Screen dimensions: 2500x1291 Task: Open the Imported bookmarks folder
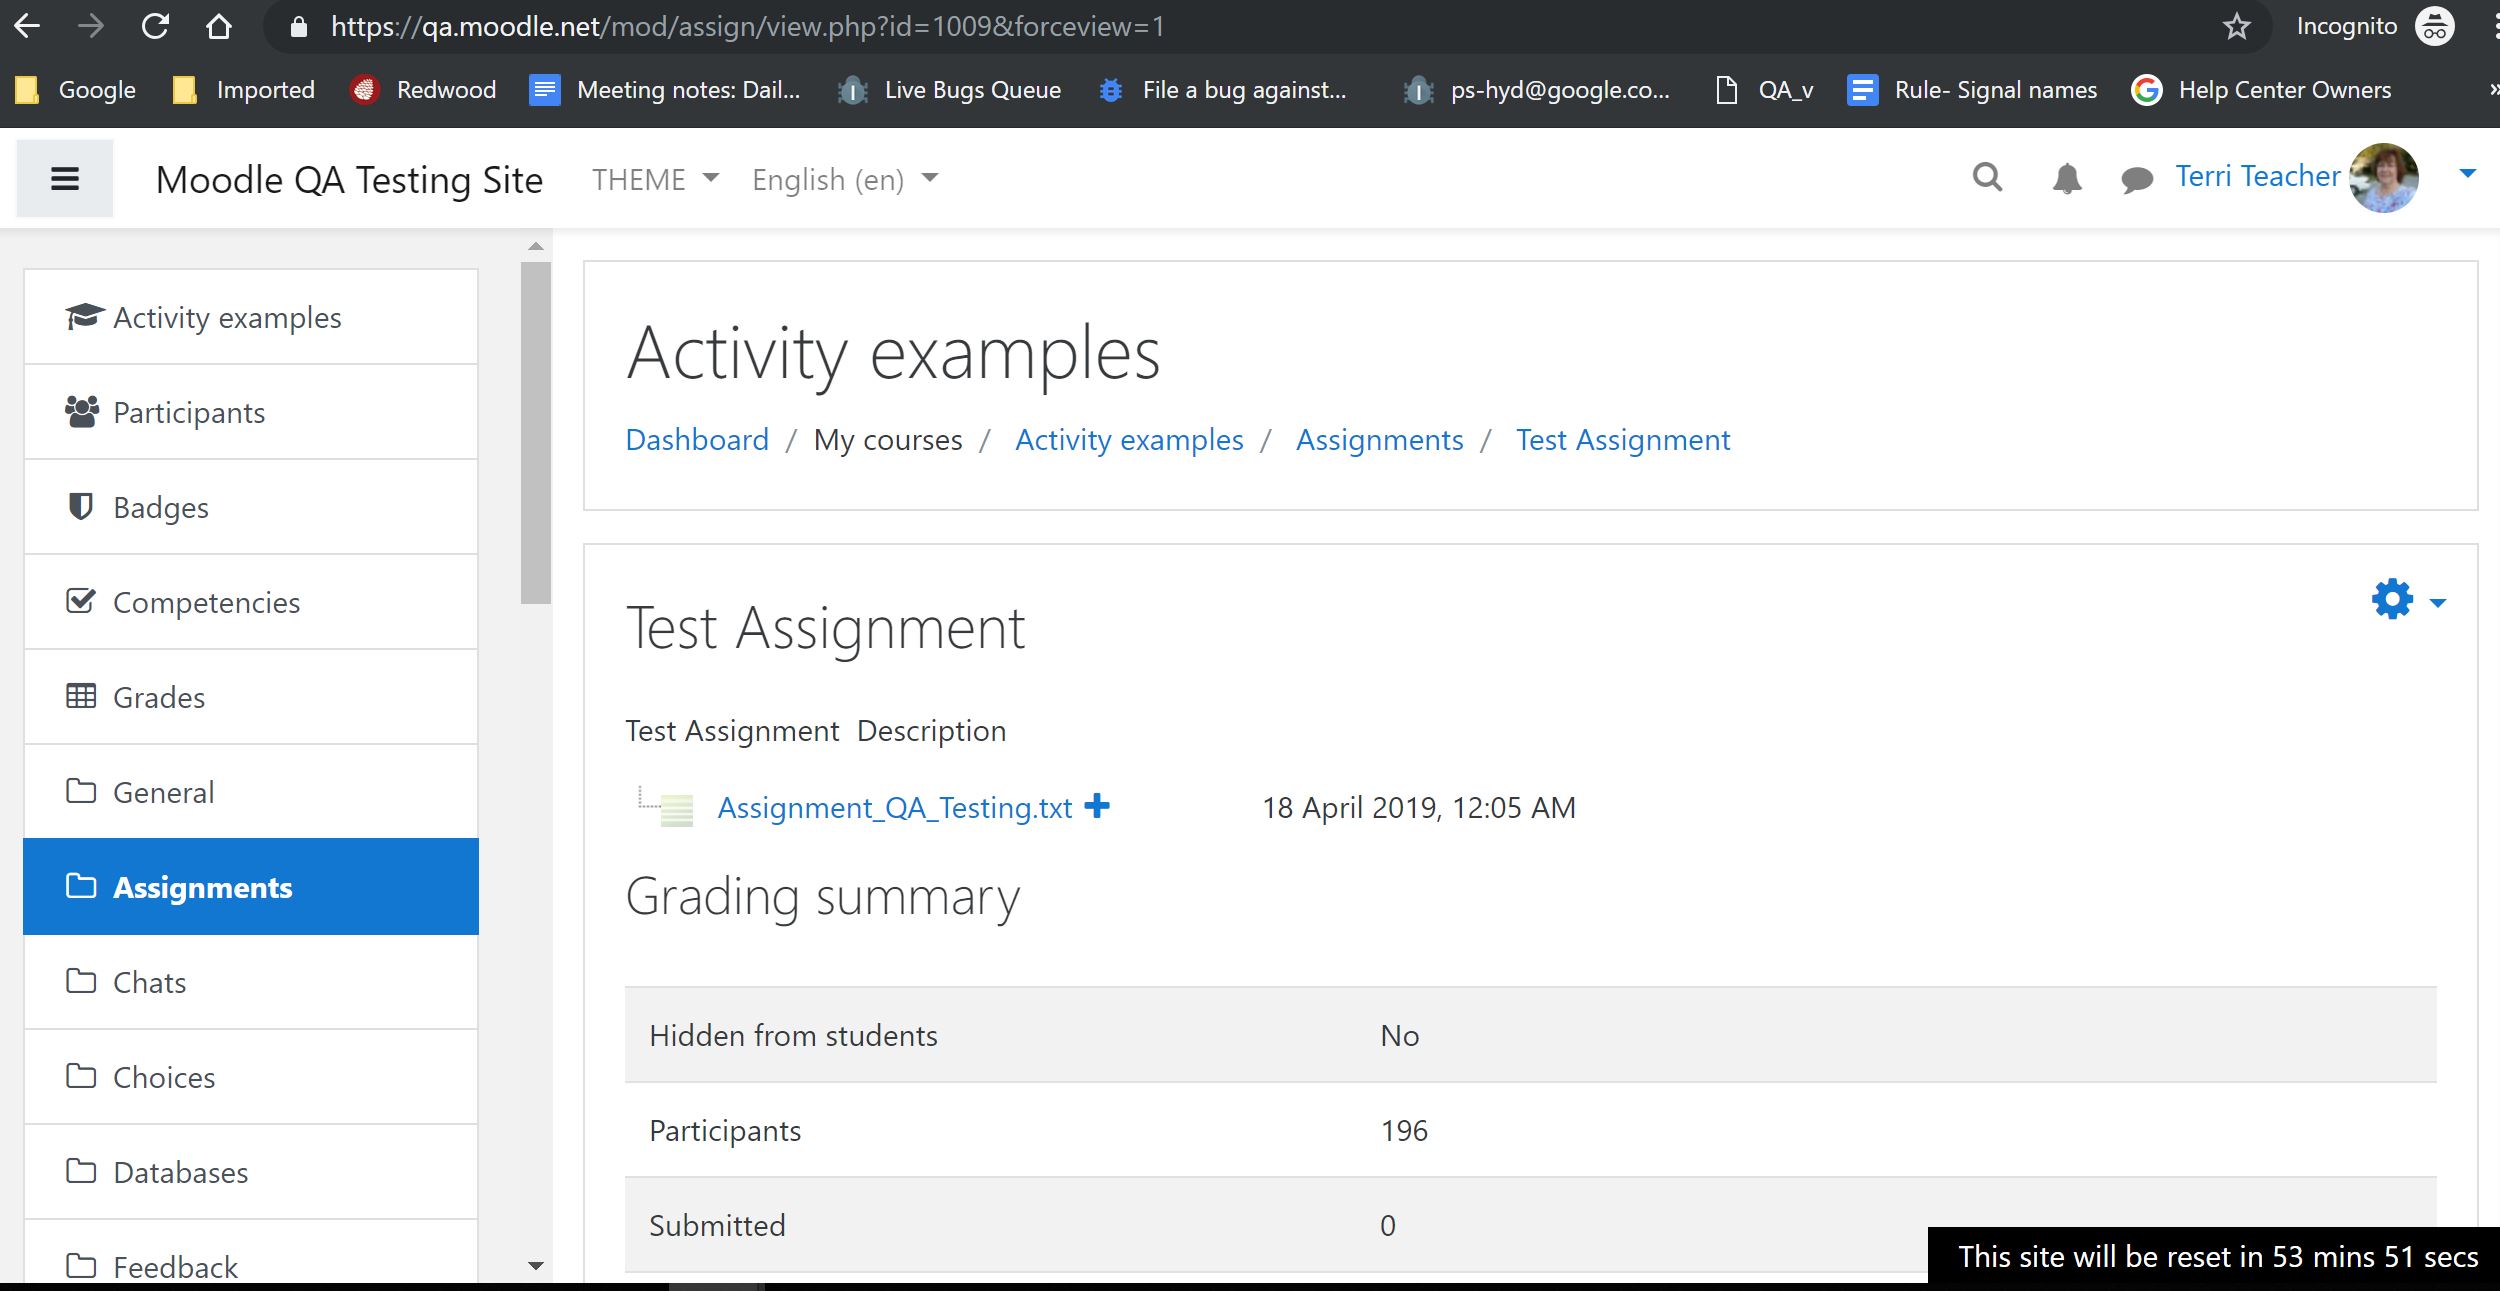click(x=243, y=90)
